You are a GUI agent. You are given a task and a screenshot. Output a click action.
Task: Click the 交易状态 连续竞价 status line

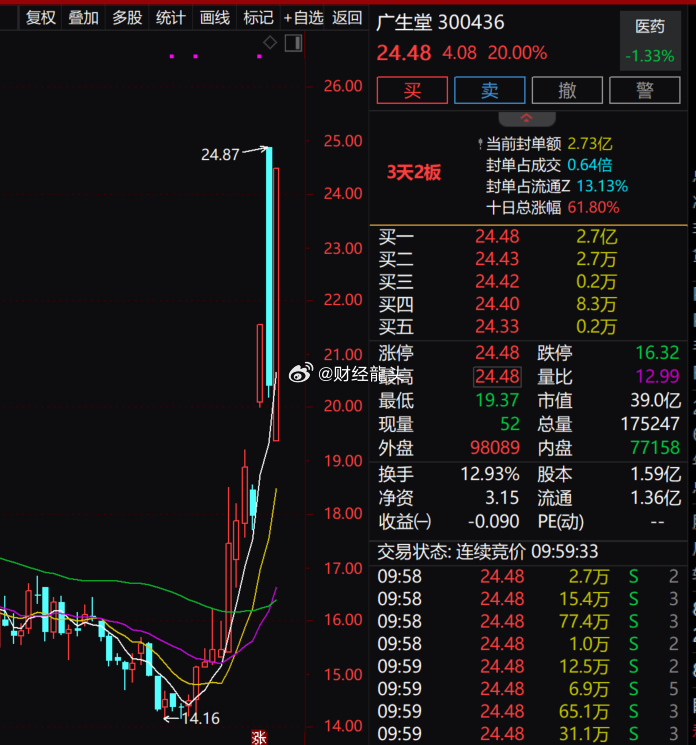point(487,552)
